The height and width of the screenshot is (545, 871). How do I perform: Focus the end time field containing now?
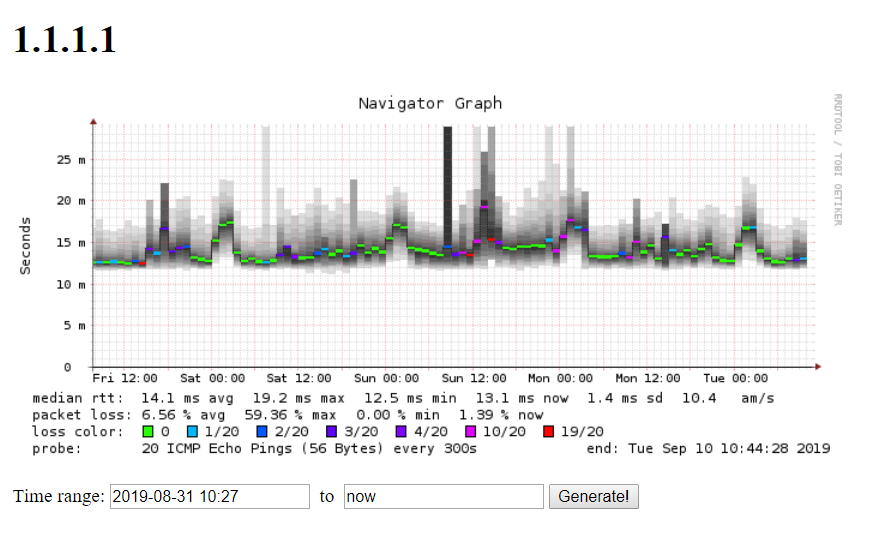443,496
